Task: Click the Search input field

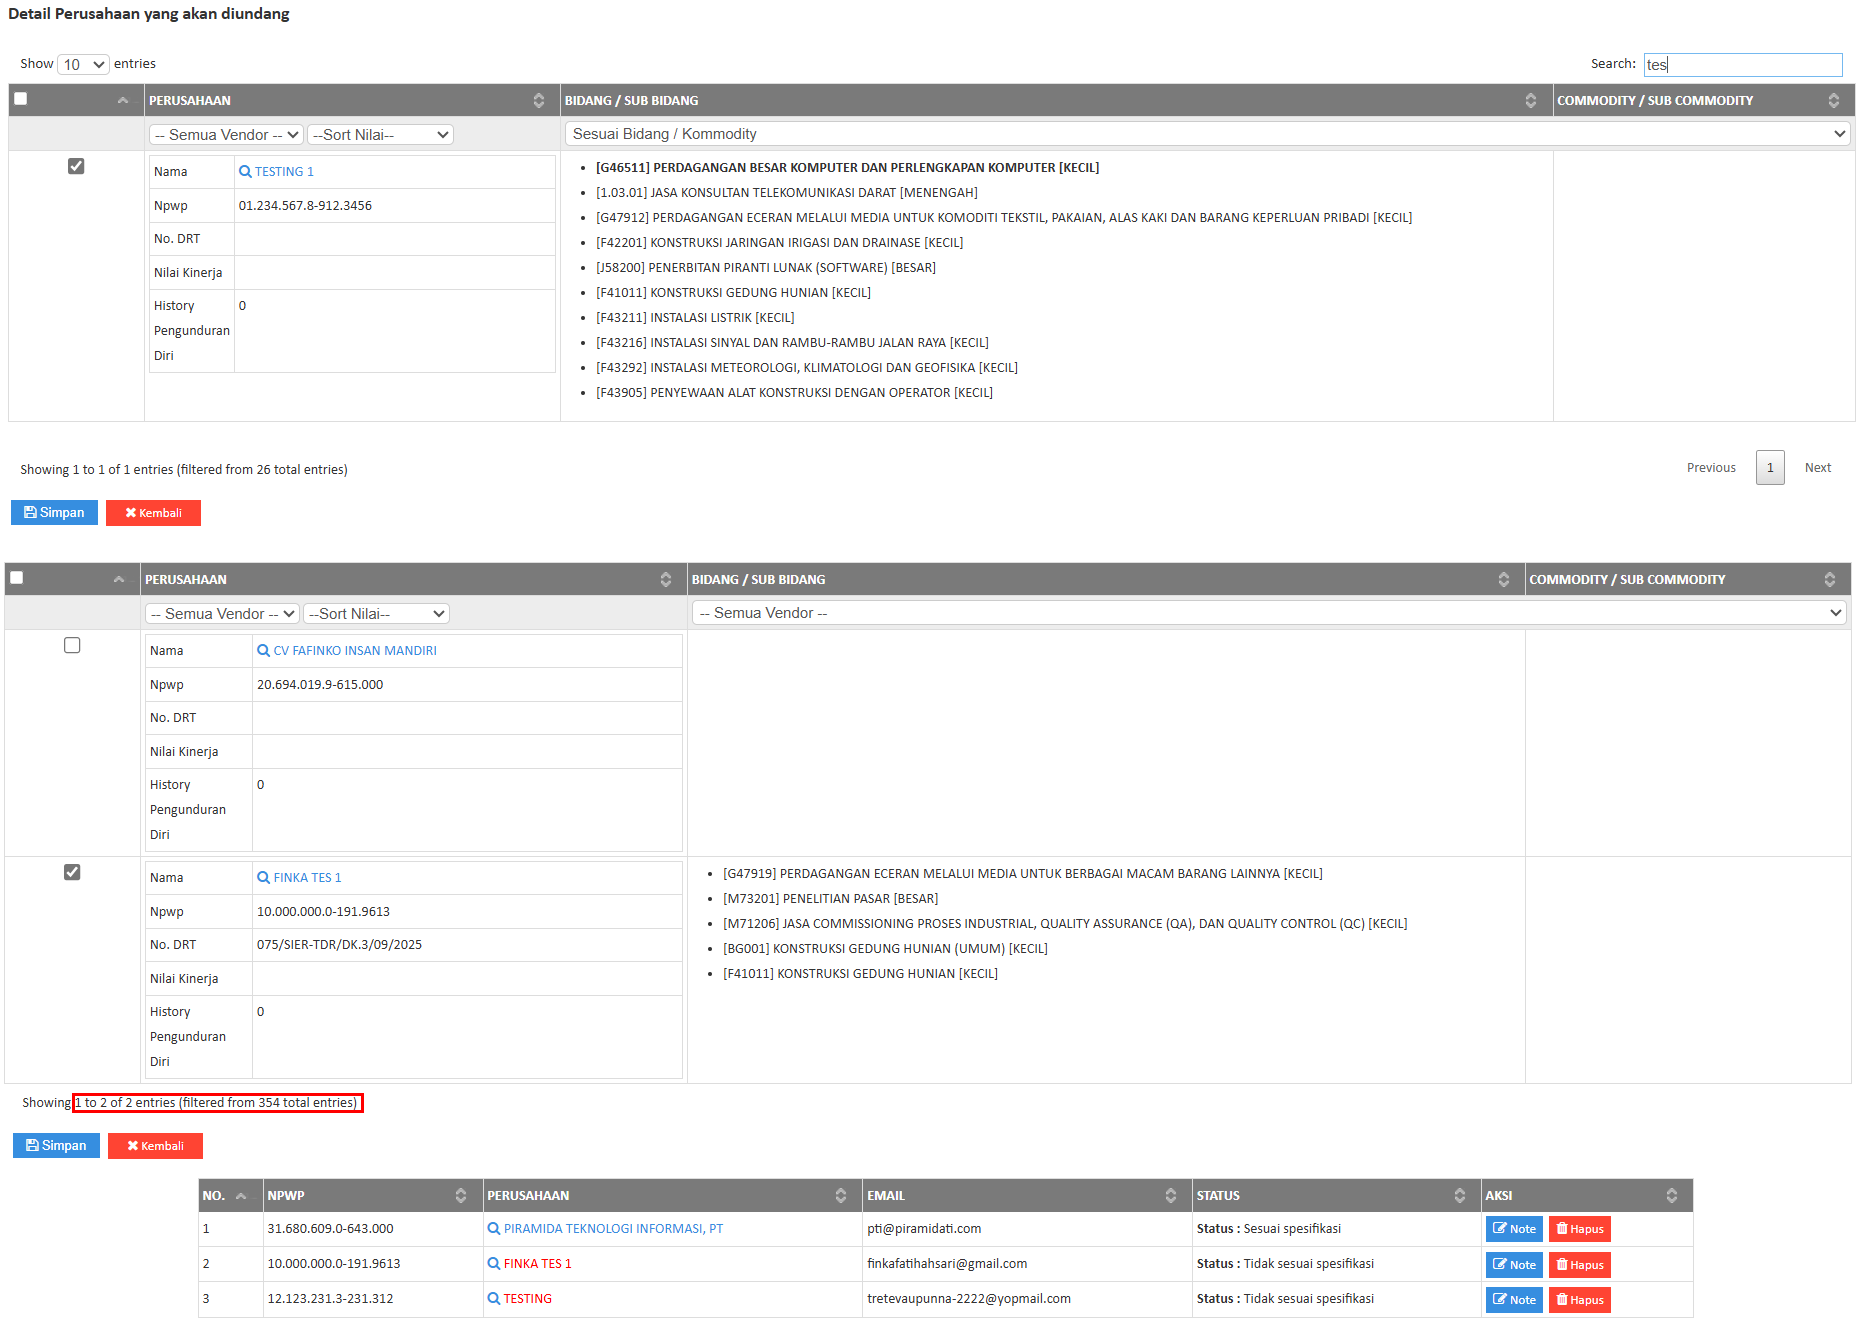Action: pos(1742,65)
